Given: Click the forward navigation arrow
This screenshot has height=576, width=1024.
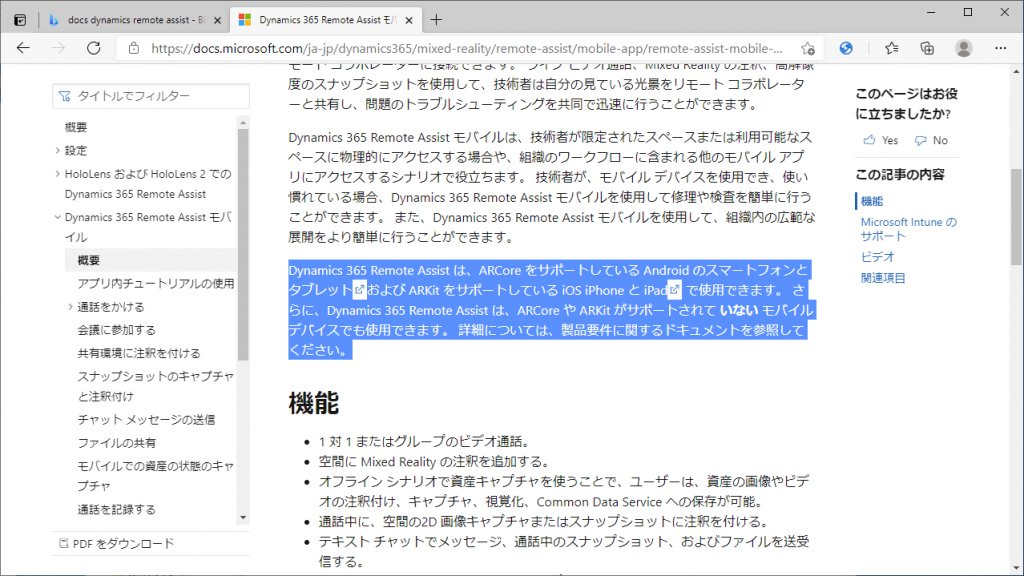Looking at the screenshot, I should [59, 48].
